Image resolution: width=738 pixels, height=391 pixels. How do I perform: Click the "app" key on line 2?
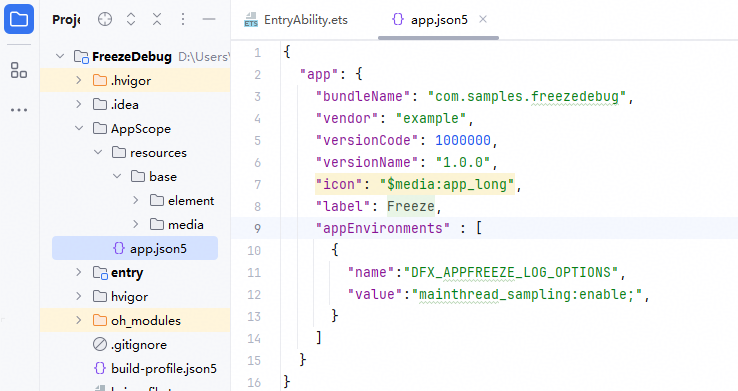point(319,74)
